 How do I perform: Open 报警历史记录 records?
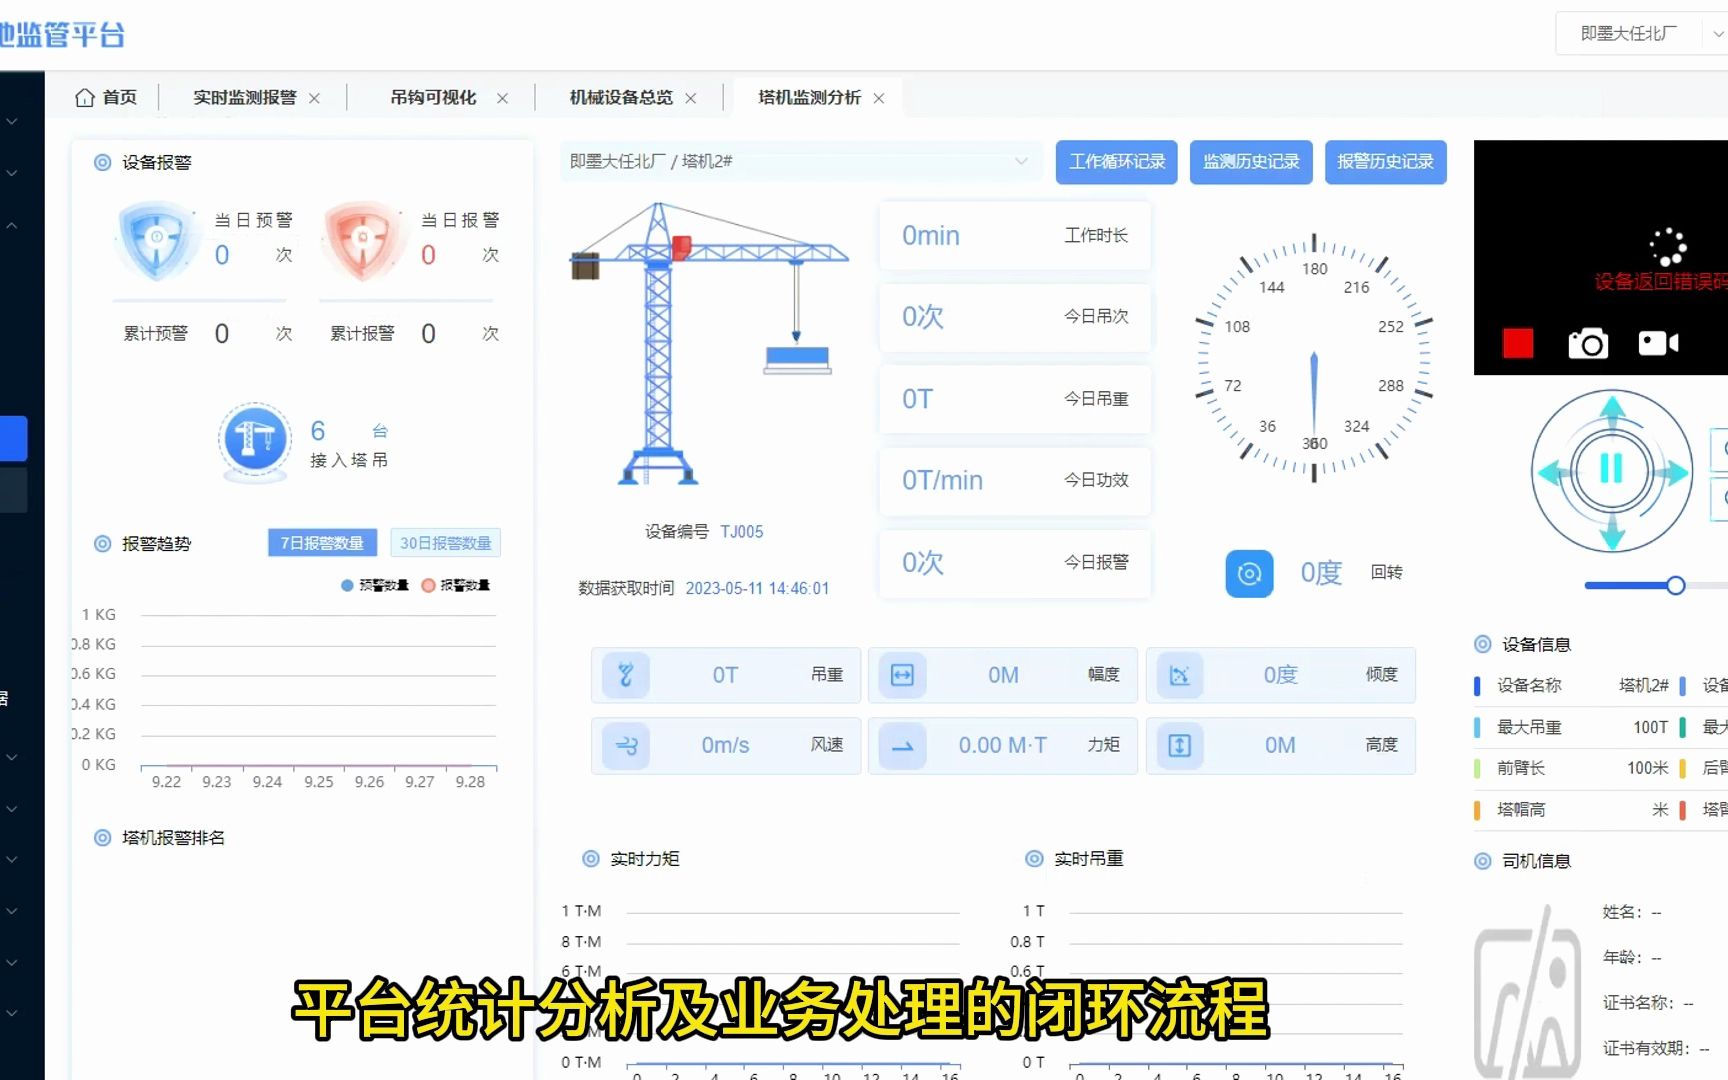[1385, 162]
